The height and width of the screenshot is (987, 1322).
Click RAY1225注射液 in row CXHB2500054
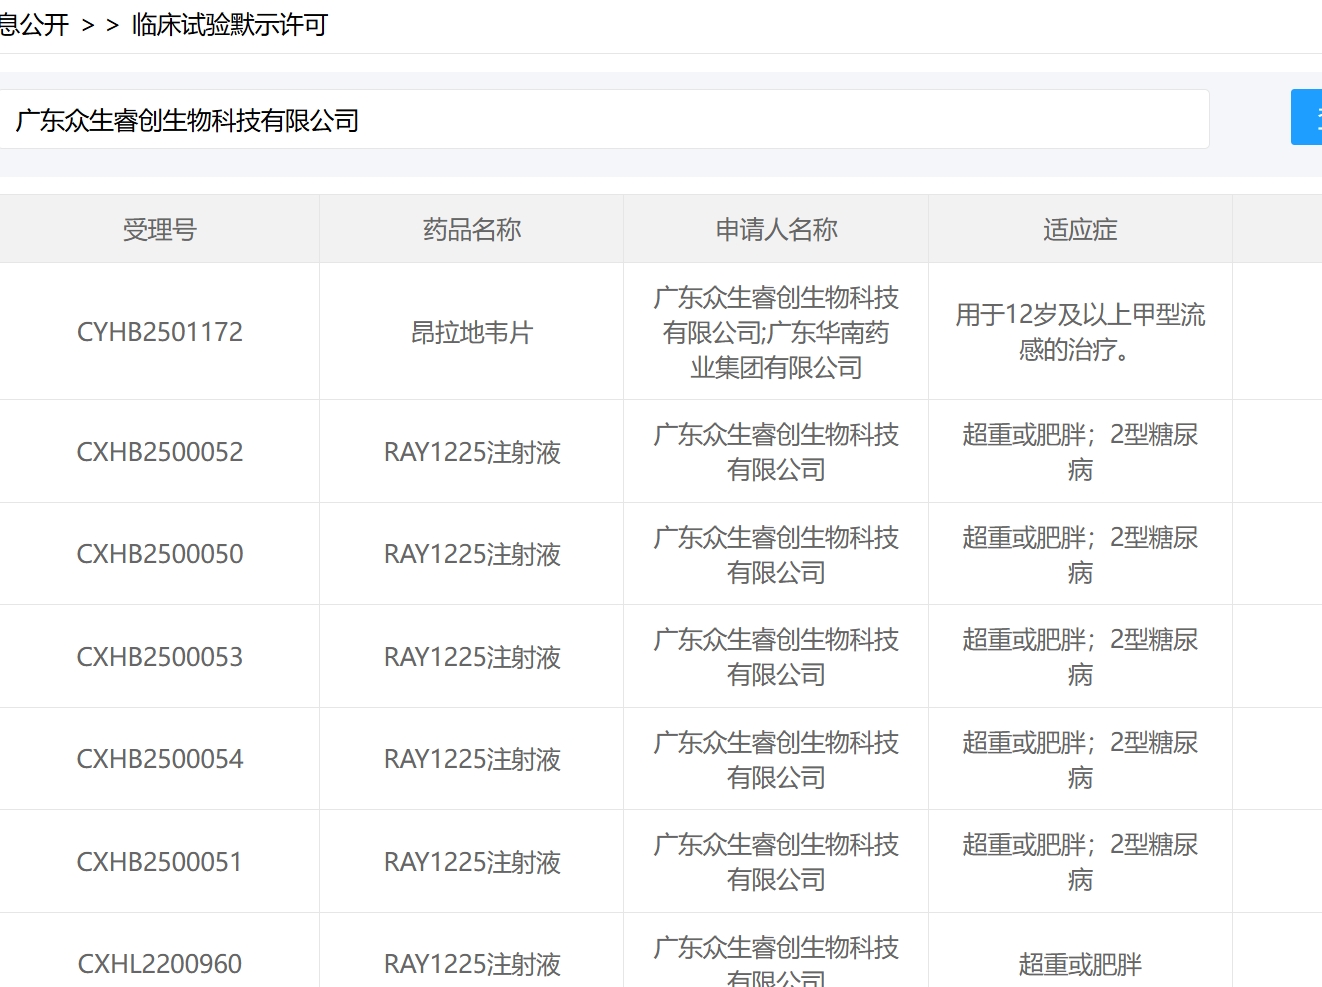click(472, 759)
